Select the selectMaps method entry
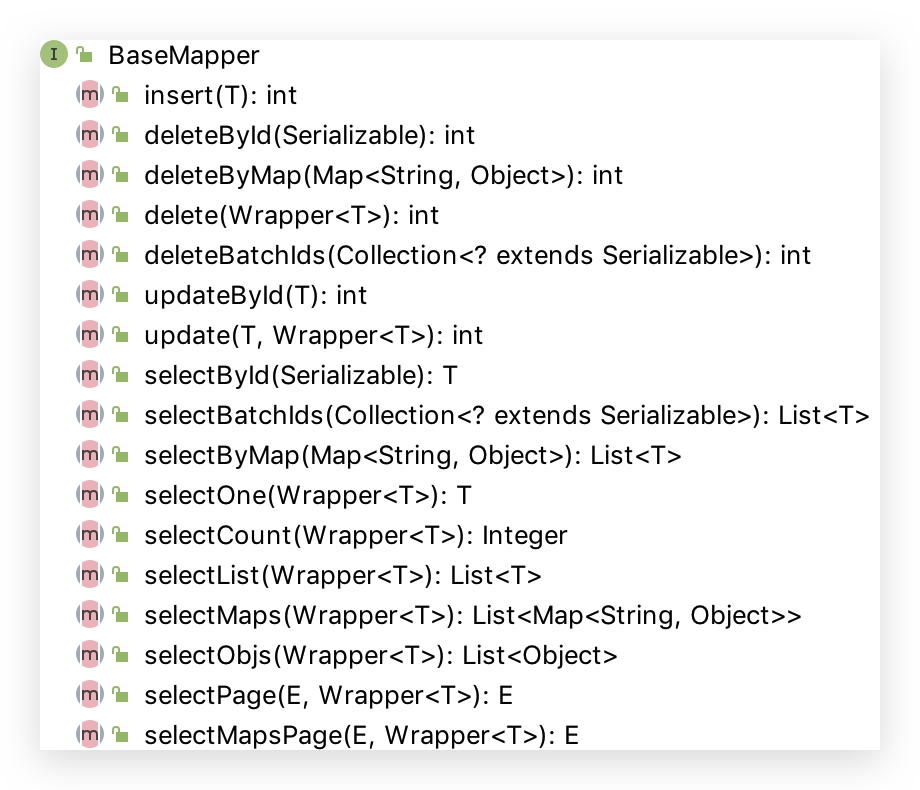The height and width of the screenshot is (790, 920). (x=472, y=615)
